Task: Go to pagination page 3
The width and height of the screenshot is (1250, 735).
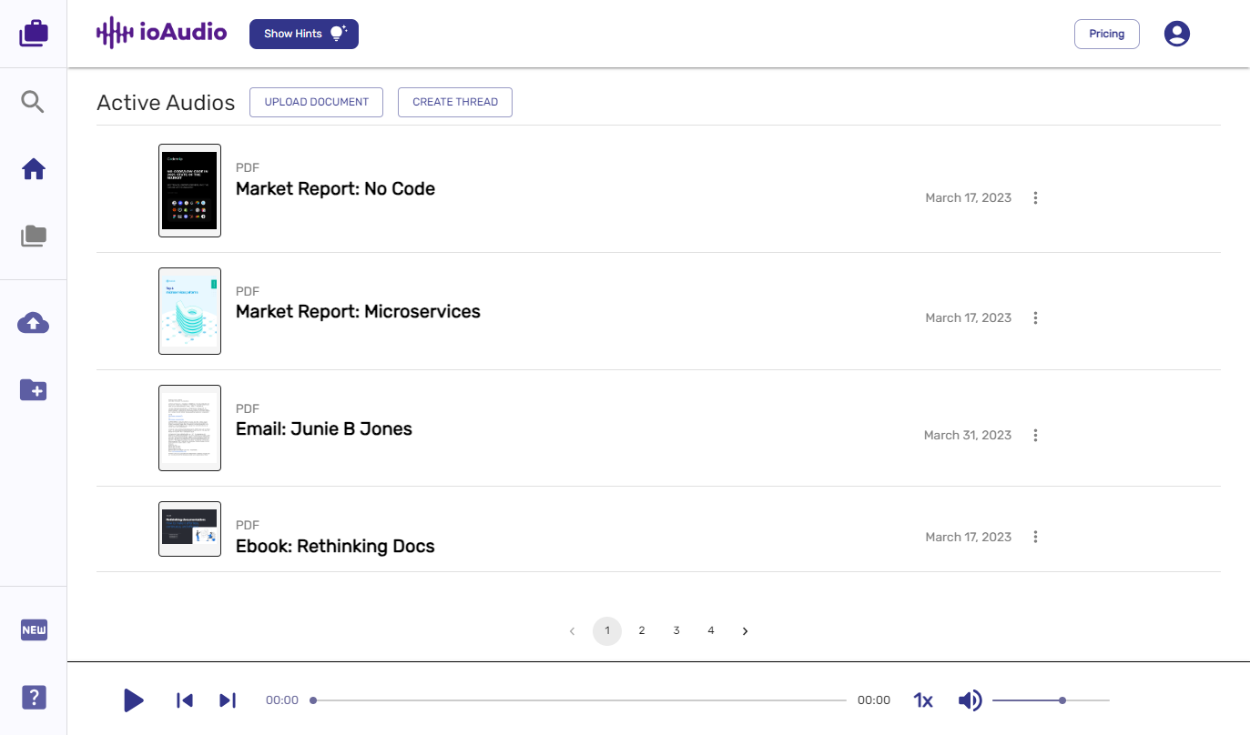Action: coord(676,631)
